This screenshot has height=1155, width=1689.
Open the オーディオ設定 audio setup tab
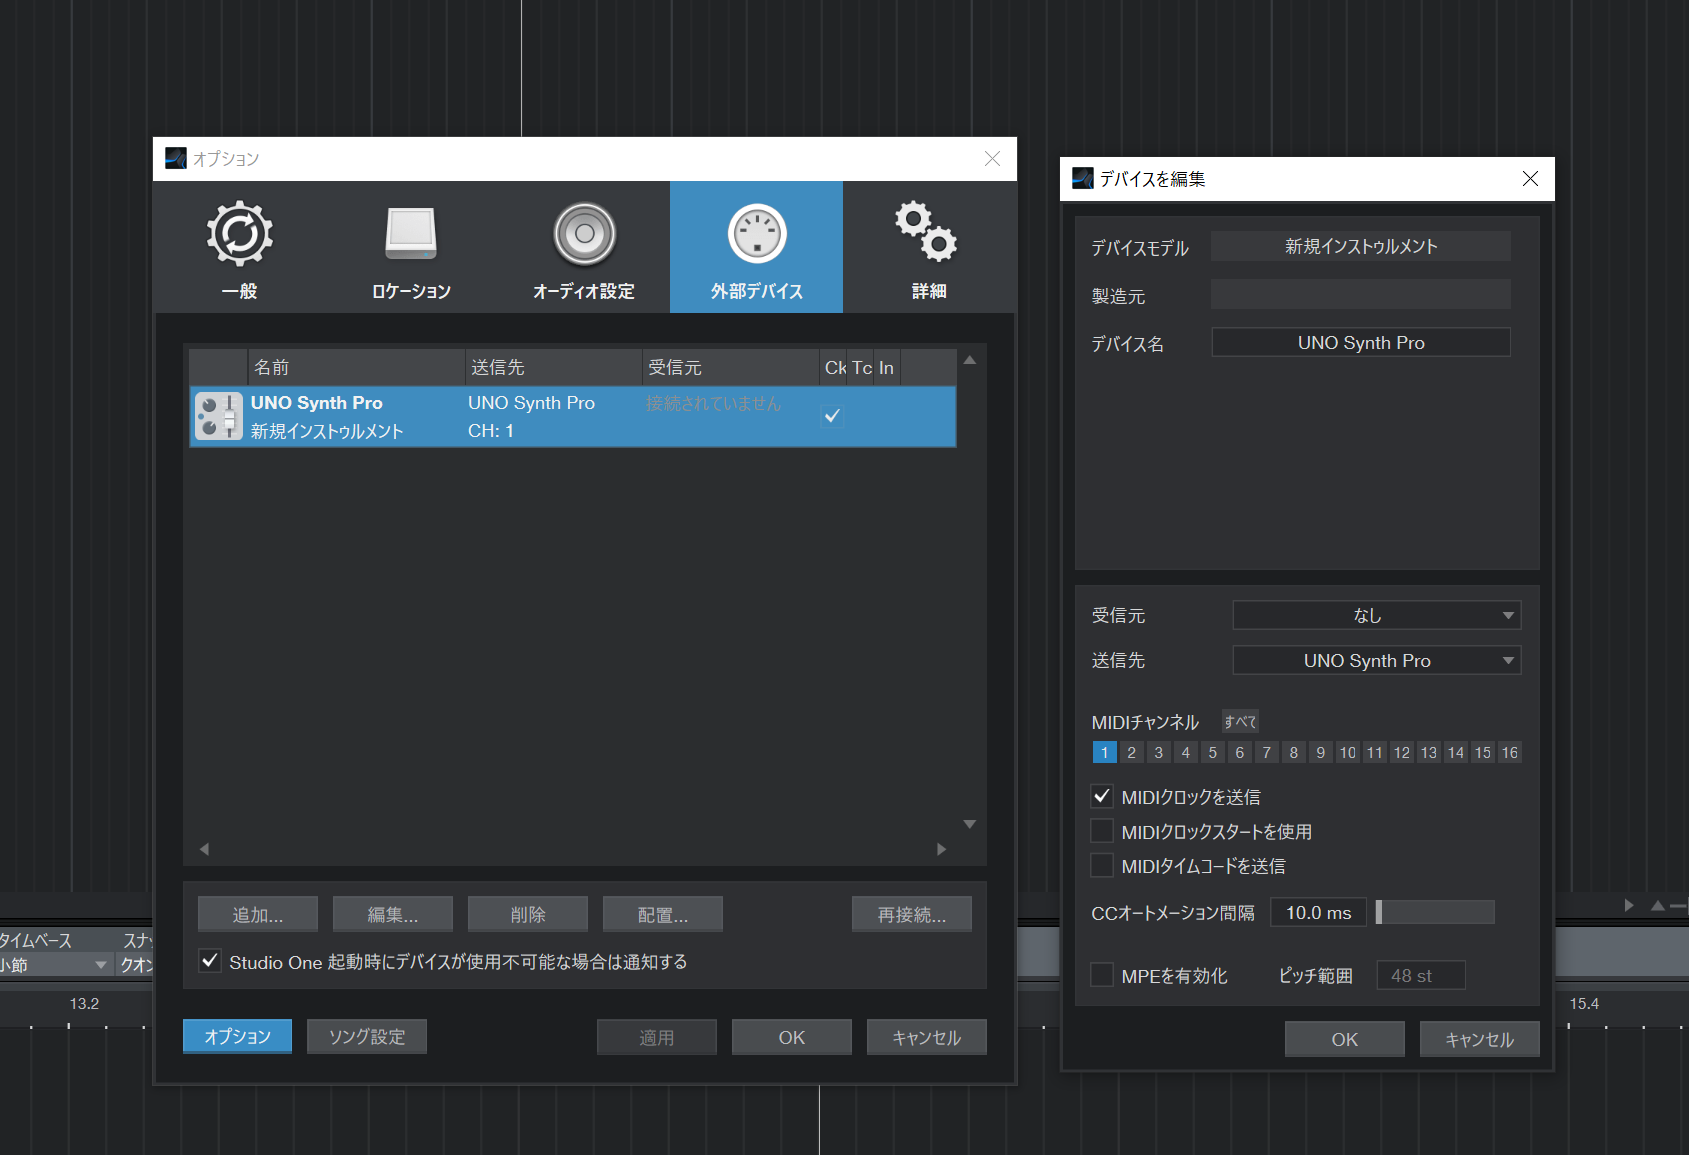coord(584,247)
